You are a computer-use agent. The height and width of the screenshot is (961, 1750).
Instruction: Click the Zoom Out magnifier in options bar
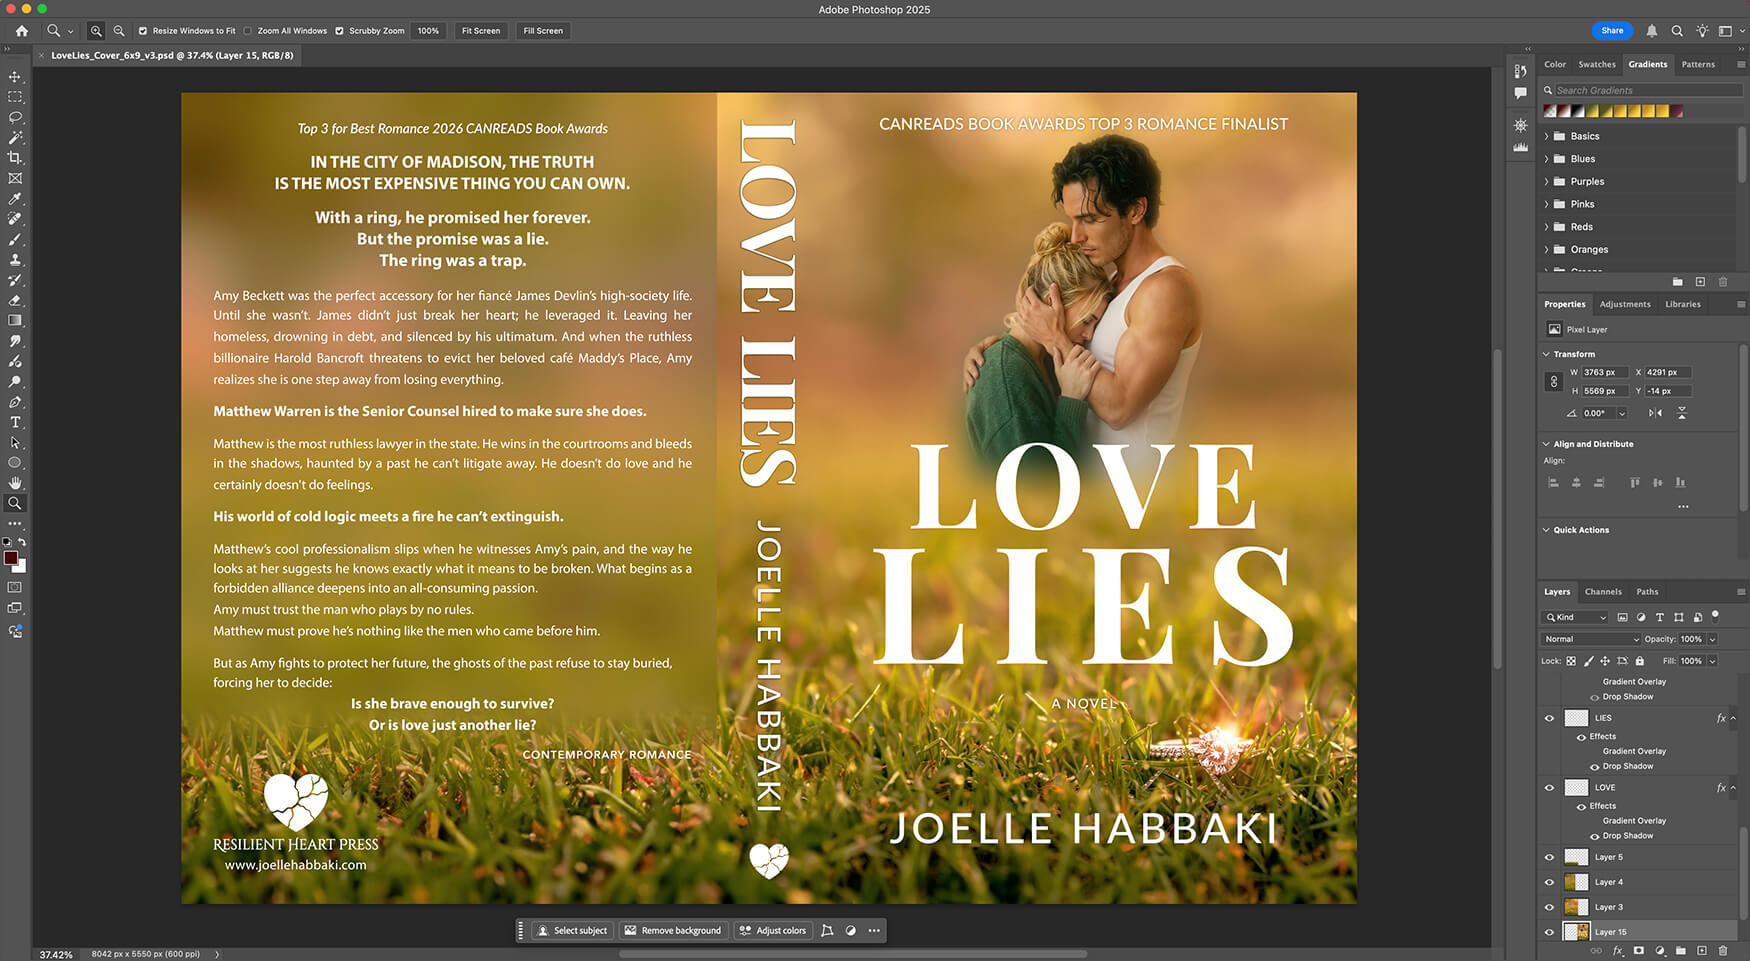pos(119,31)
